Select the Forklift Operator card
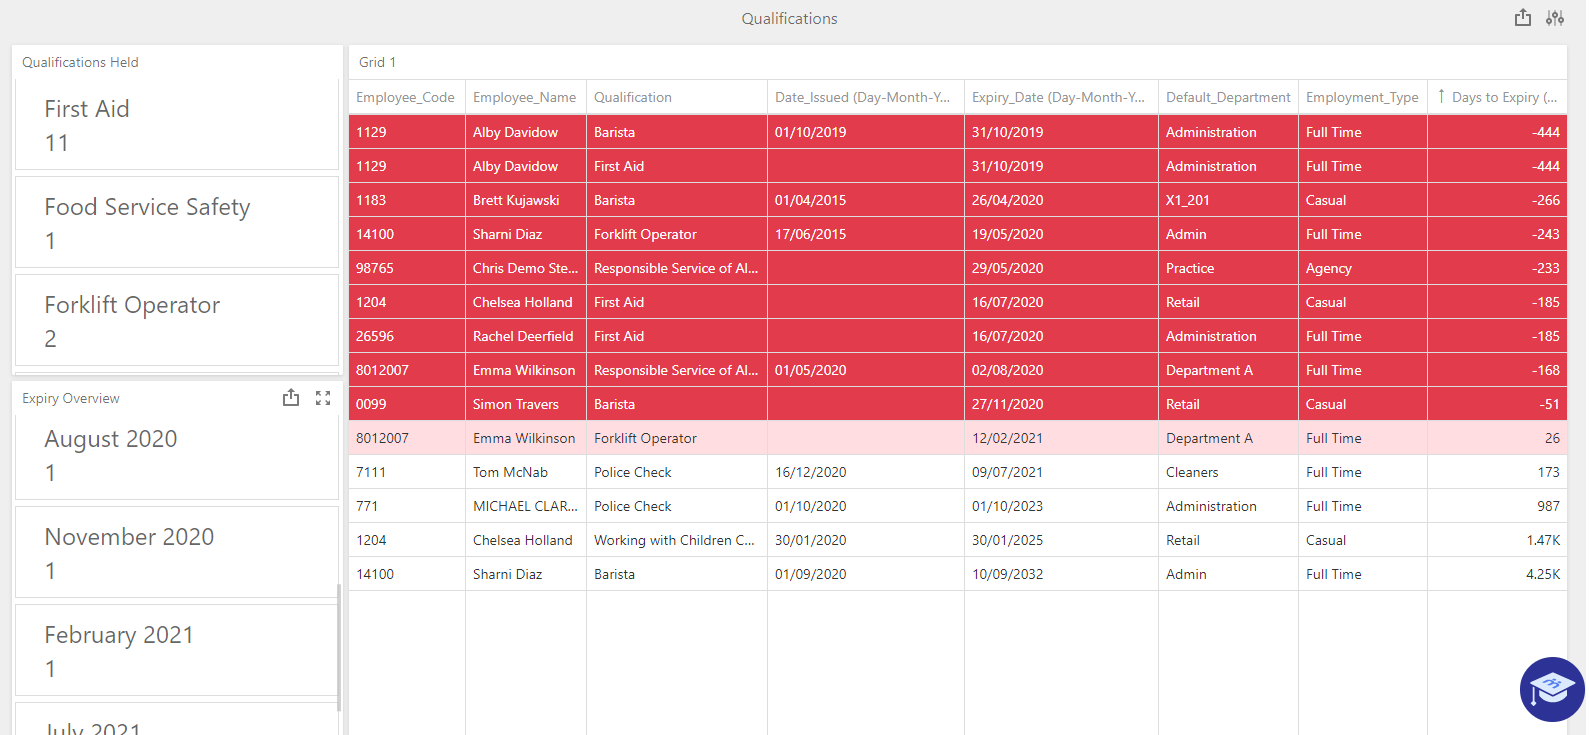Viewport: 1589px width, 735px height. [177, 320]
